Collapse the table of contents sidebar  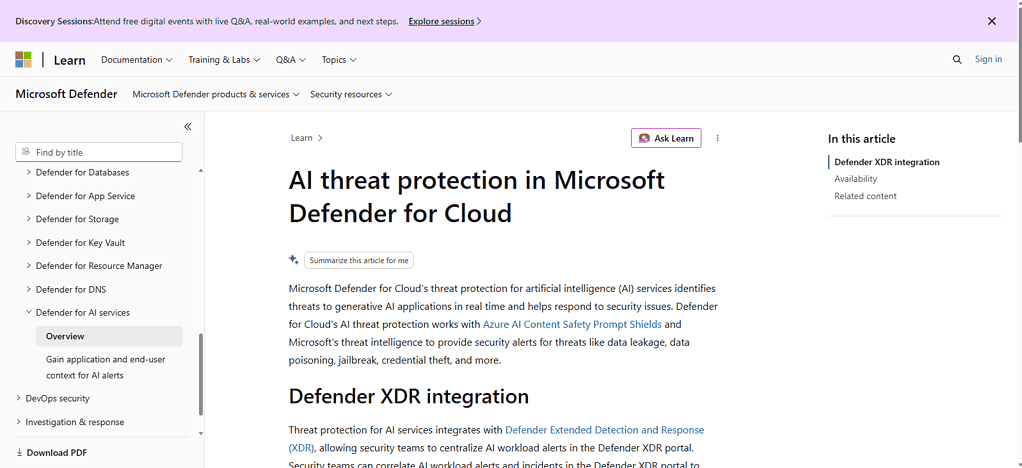(188, 126)
